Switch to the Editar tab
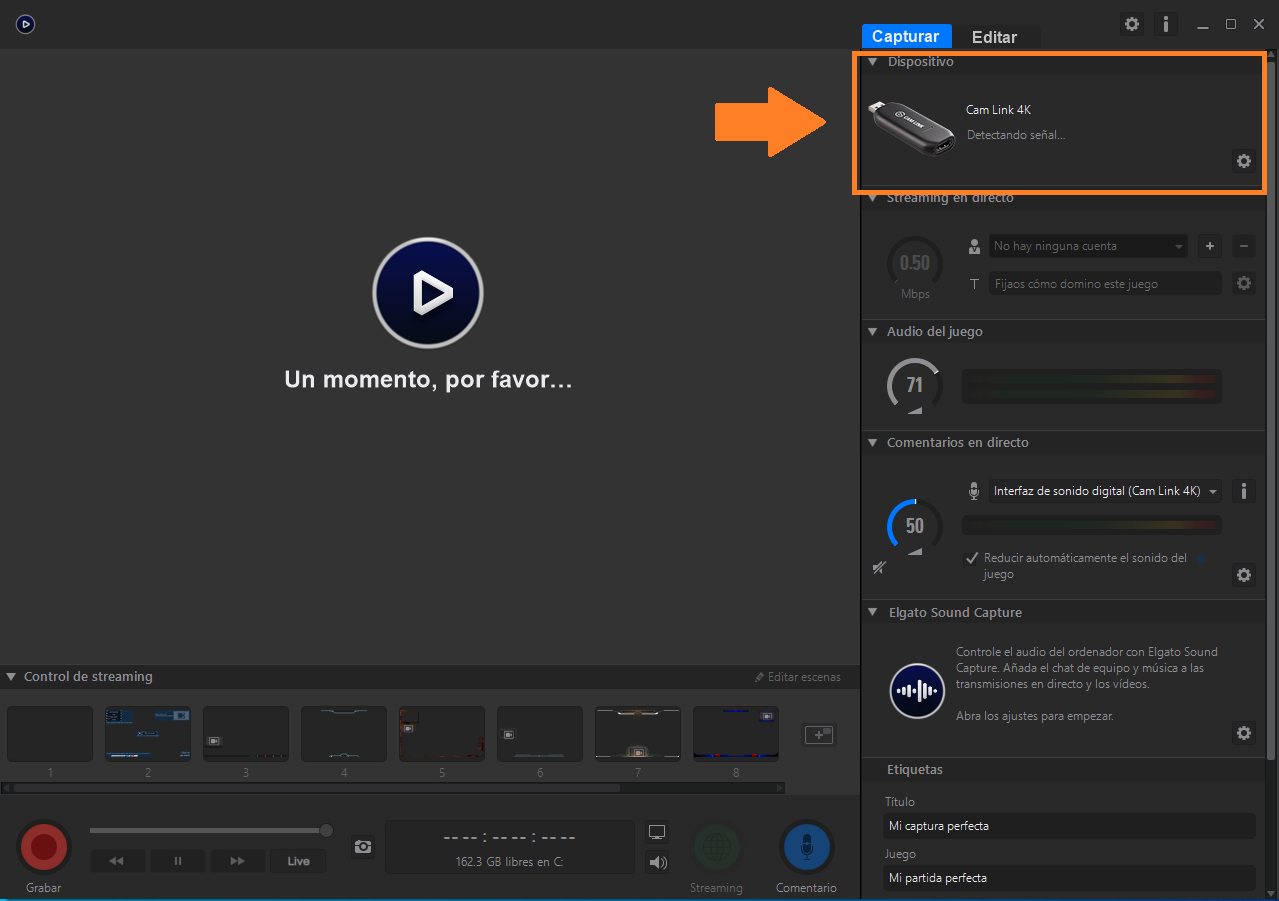This screenshot has width=1279, height=901. click(994, 37)
